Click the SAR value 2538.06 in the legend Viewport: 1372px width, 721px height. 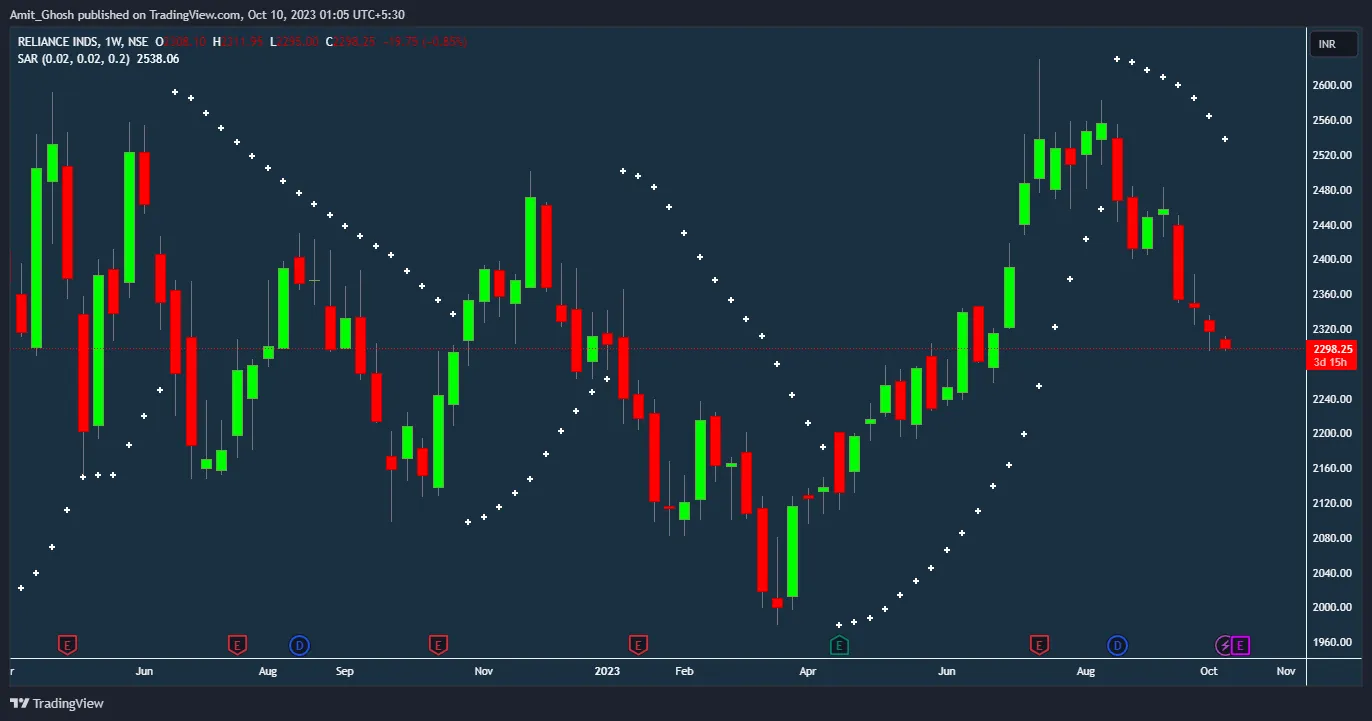[x=159, y=59]
